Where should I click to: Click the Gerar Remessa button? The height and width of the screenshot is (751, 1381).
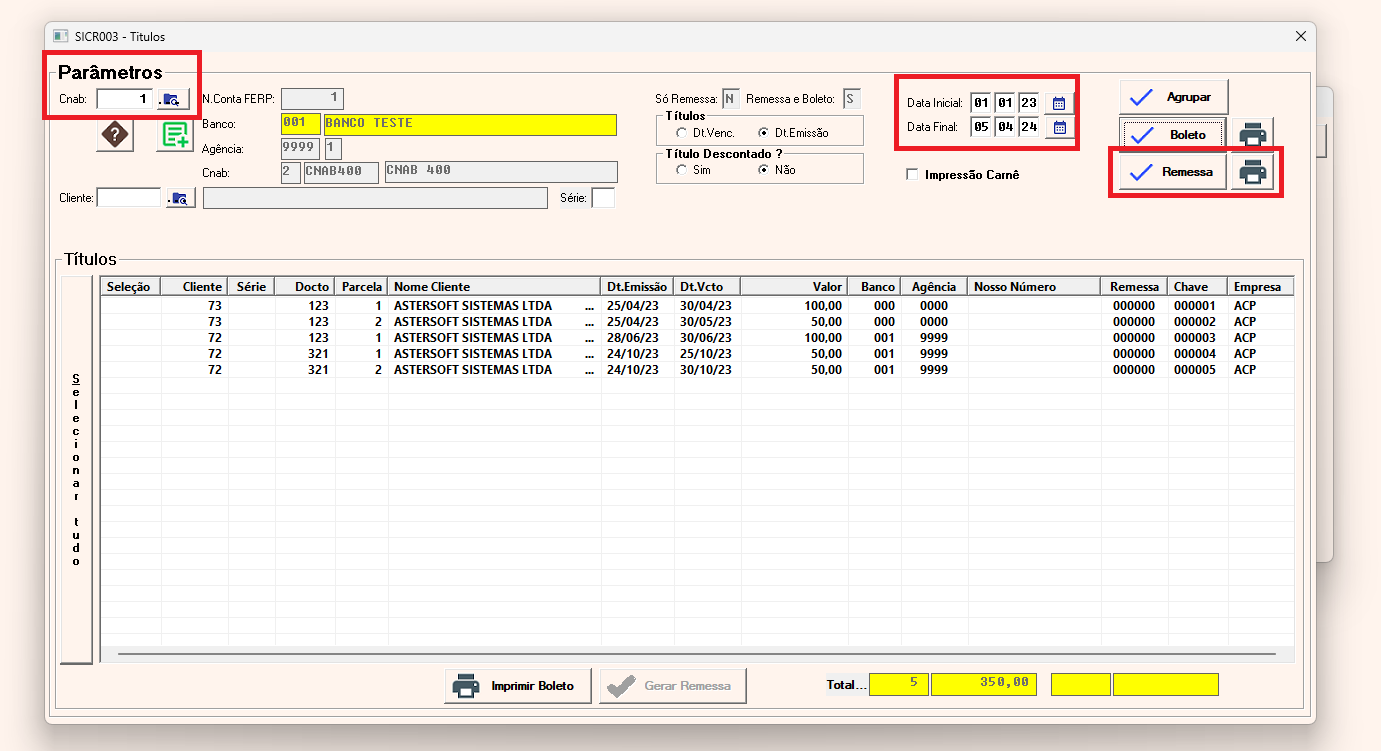click(x=673, y=686)
